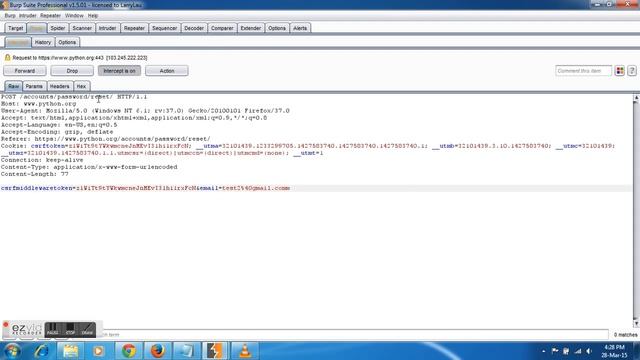This screenshot has height=360, width=640.
Task: Switch to the Hex request view
Action: click(x=81, y=86)
